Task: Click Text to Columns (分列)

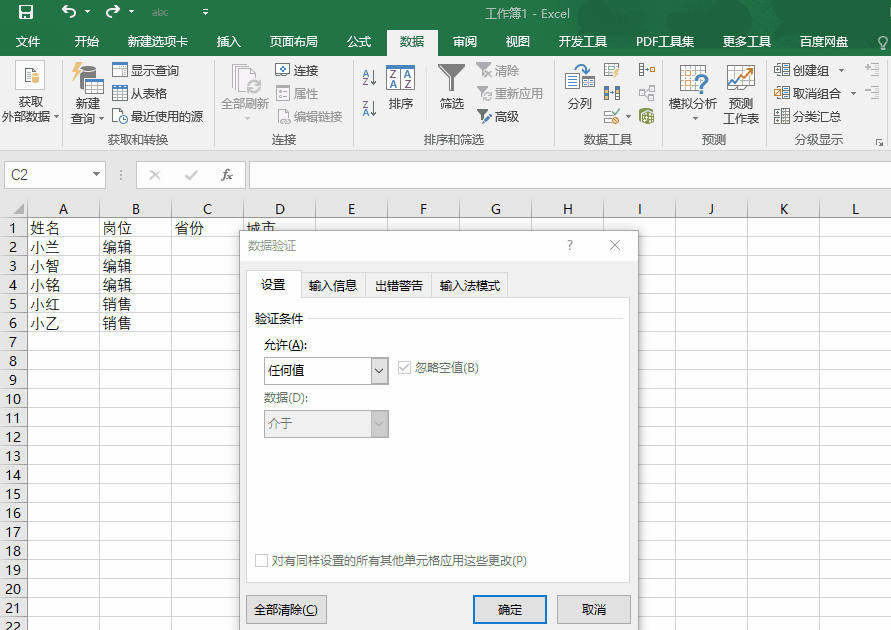Action: (580, 87)
